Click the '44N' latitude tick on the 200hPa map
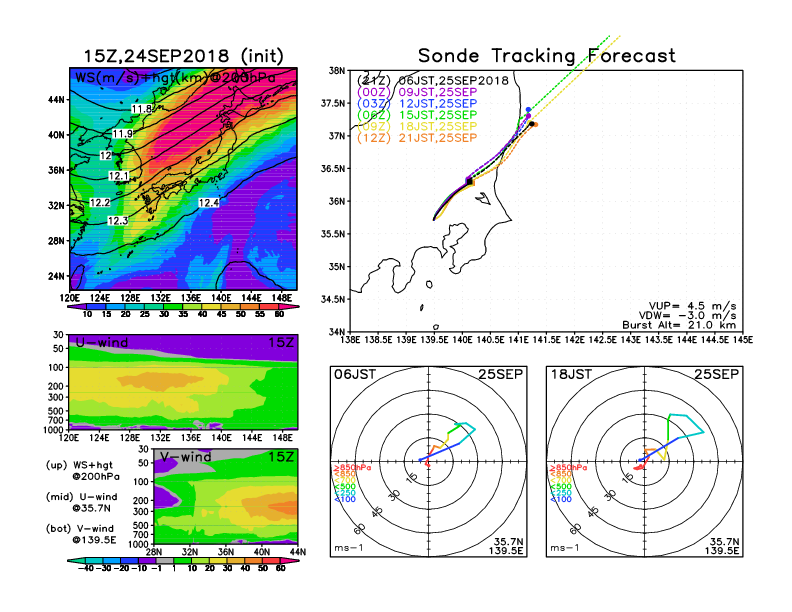Screen dimensions: 792x612 tap(57, 99)
